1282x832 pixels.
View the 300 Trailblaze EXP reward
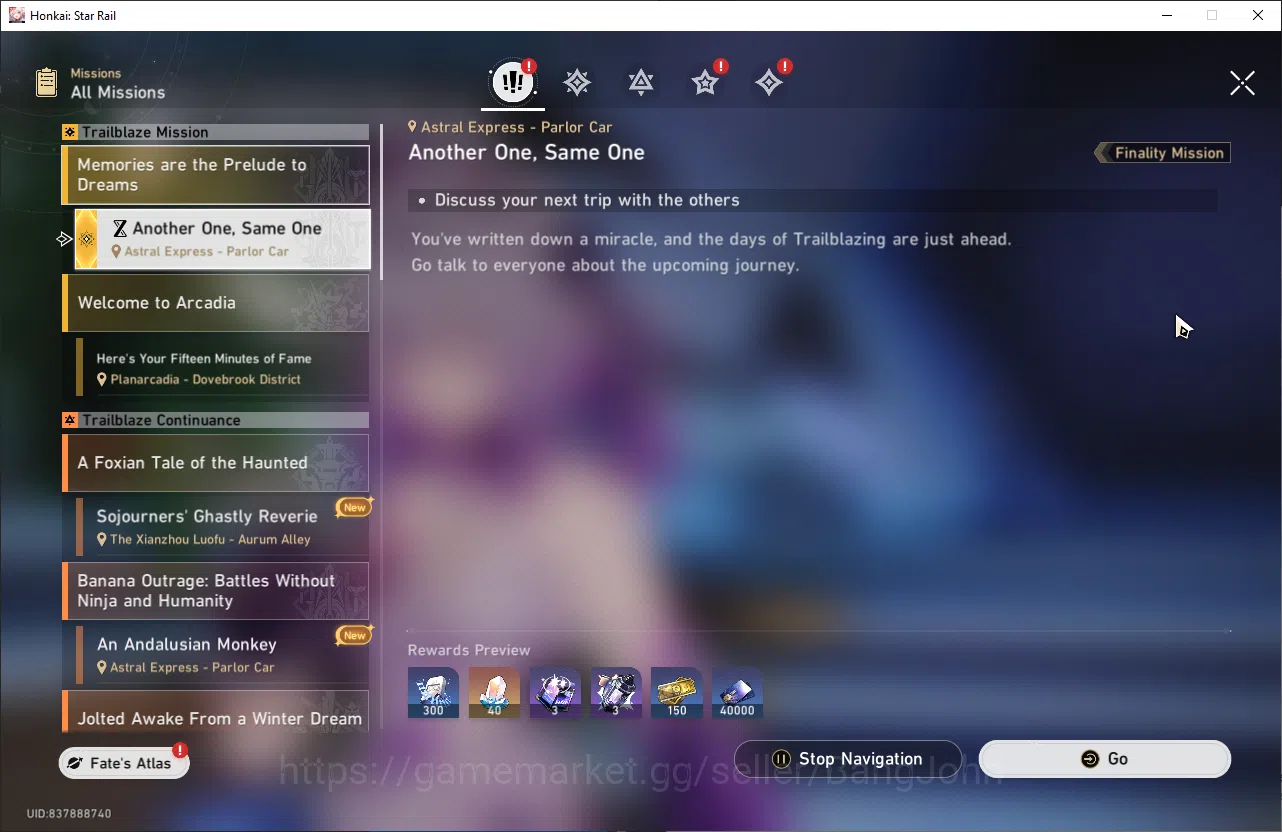433,693
